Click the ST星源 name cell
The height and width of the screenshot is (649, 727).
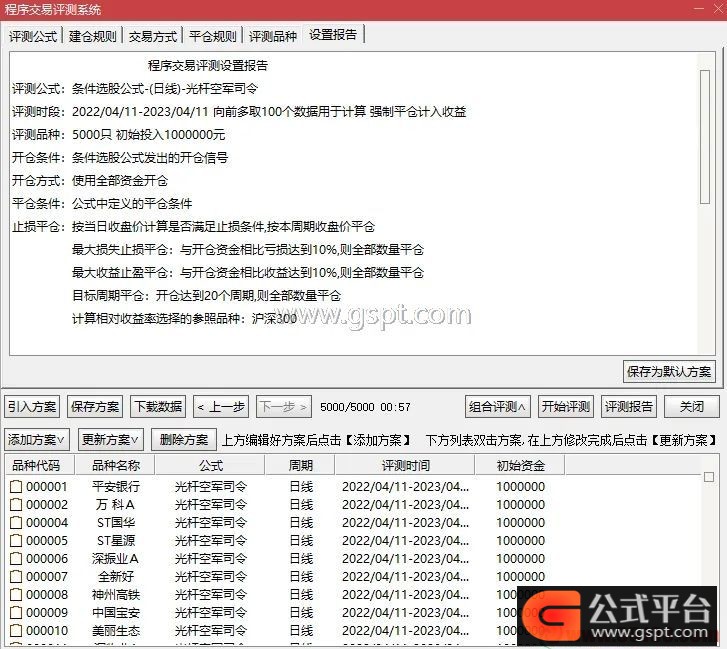pyautogui.click(x=115, y=541)
